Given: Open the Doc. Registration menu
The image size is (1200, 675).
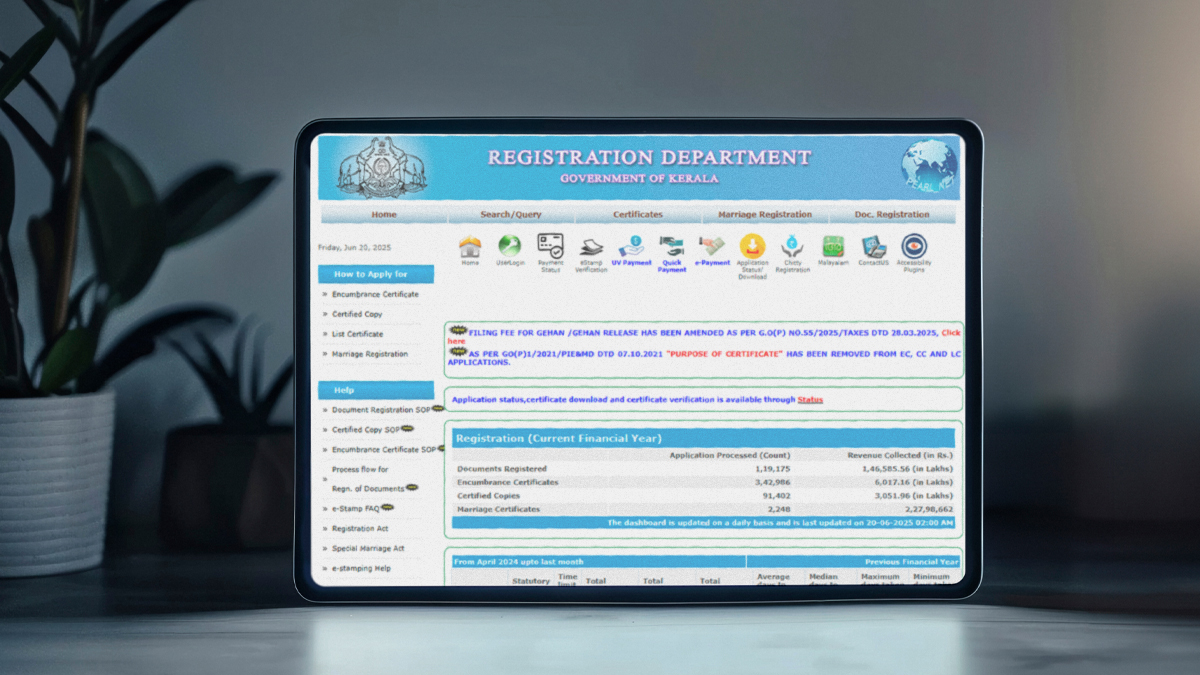Looking at the screenshot, I should (x=892, y=214).
